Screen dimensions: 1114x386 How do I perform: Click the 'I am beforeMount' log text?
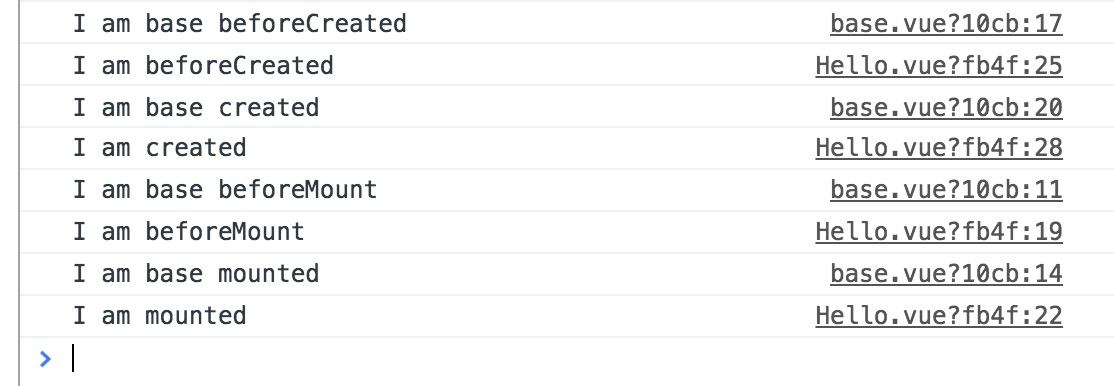click(189, 232)
